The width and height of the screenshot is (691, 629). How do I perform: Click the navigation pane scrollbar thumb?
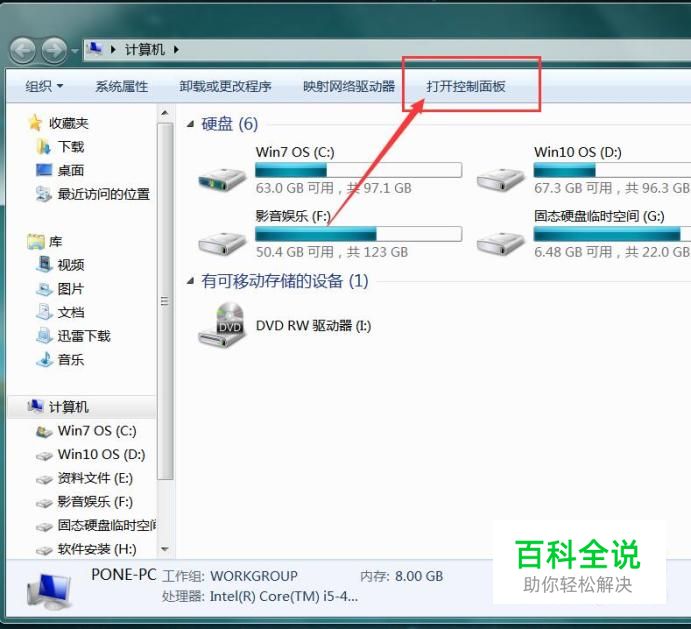tap(165, 301)
